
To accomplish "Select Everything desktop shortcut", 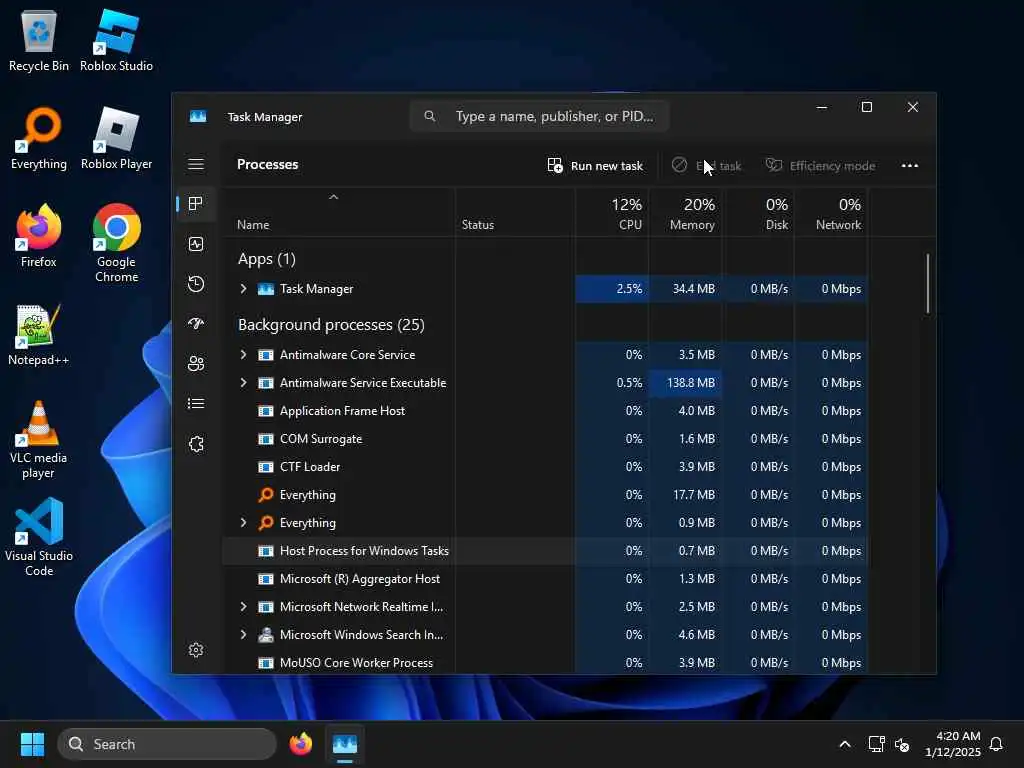I will pos(39,138).
